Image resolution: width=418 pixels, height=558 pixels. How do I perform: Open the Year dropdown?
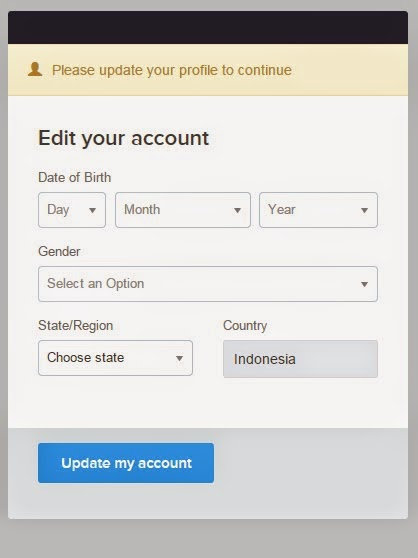tap(318, 210)
